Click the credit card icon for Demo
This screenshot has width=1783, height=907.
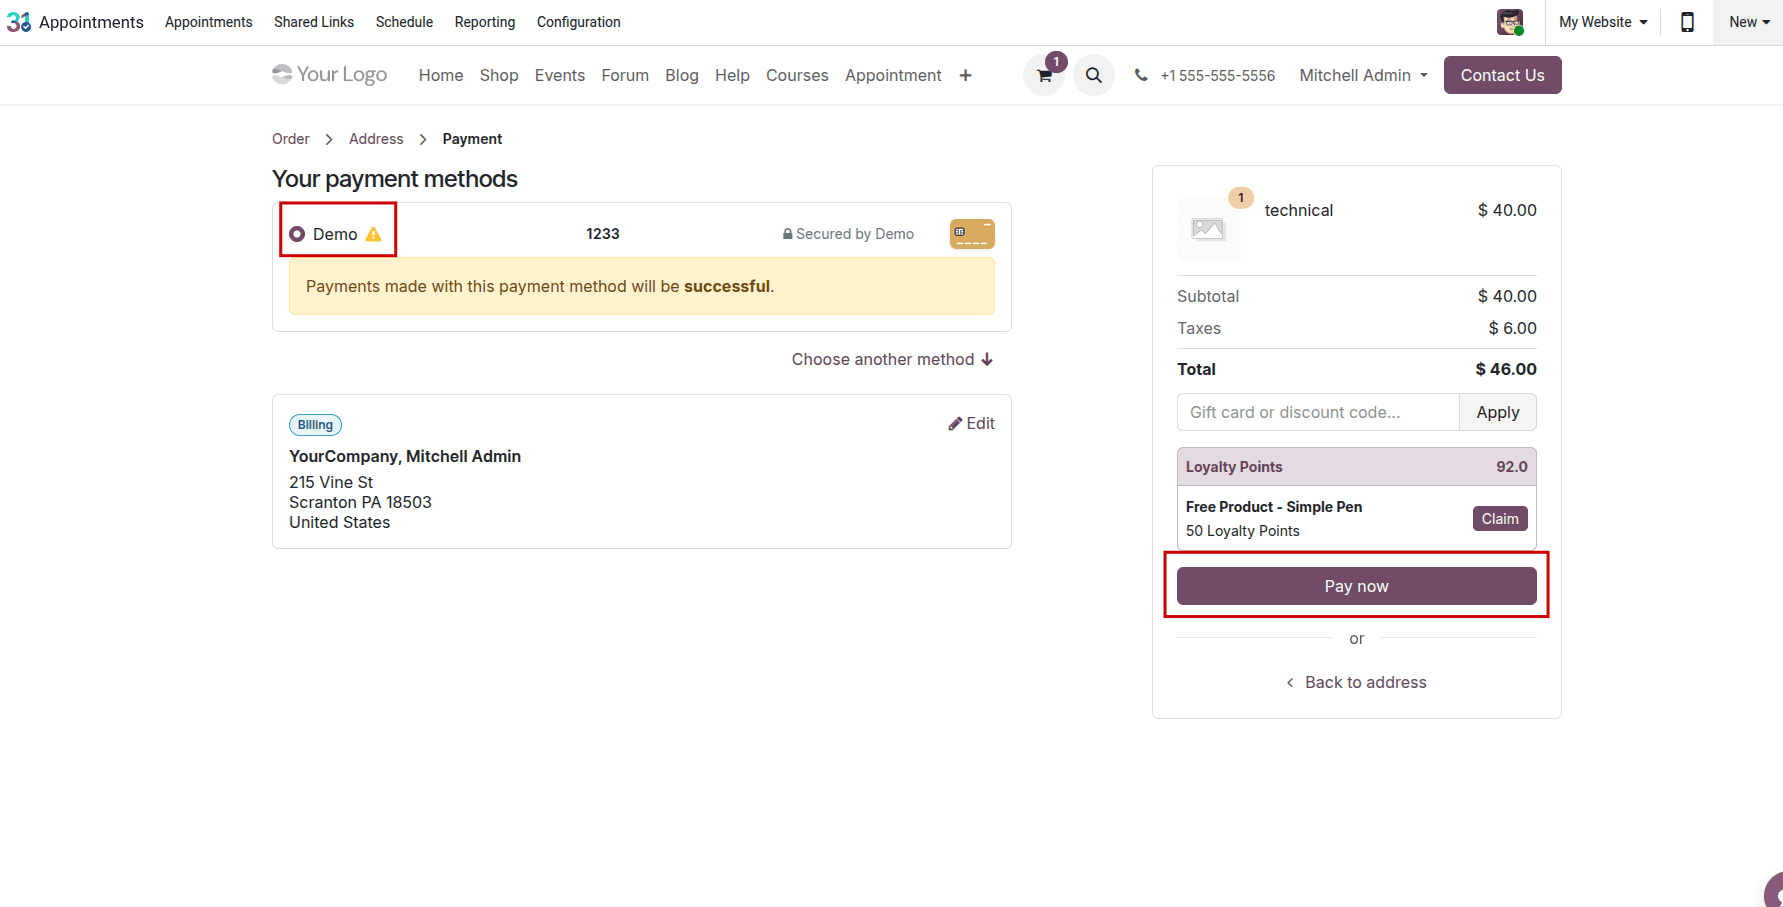pos(972,234)
